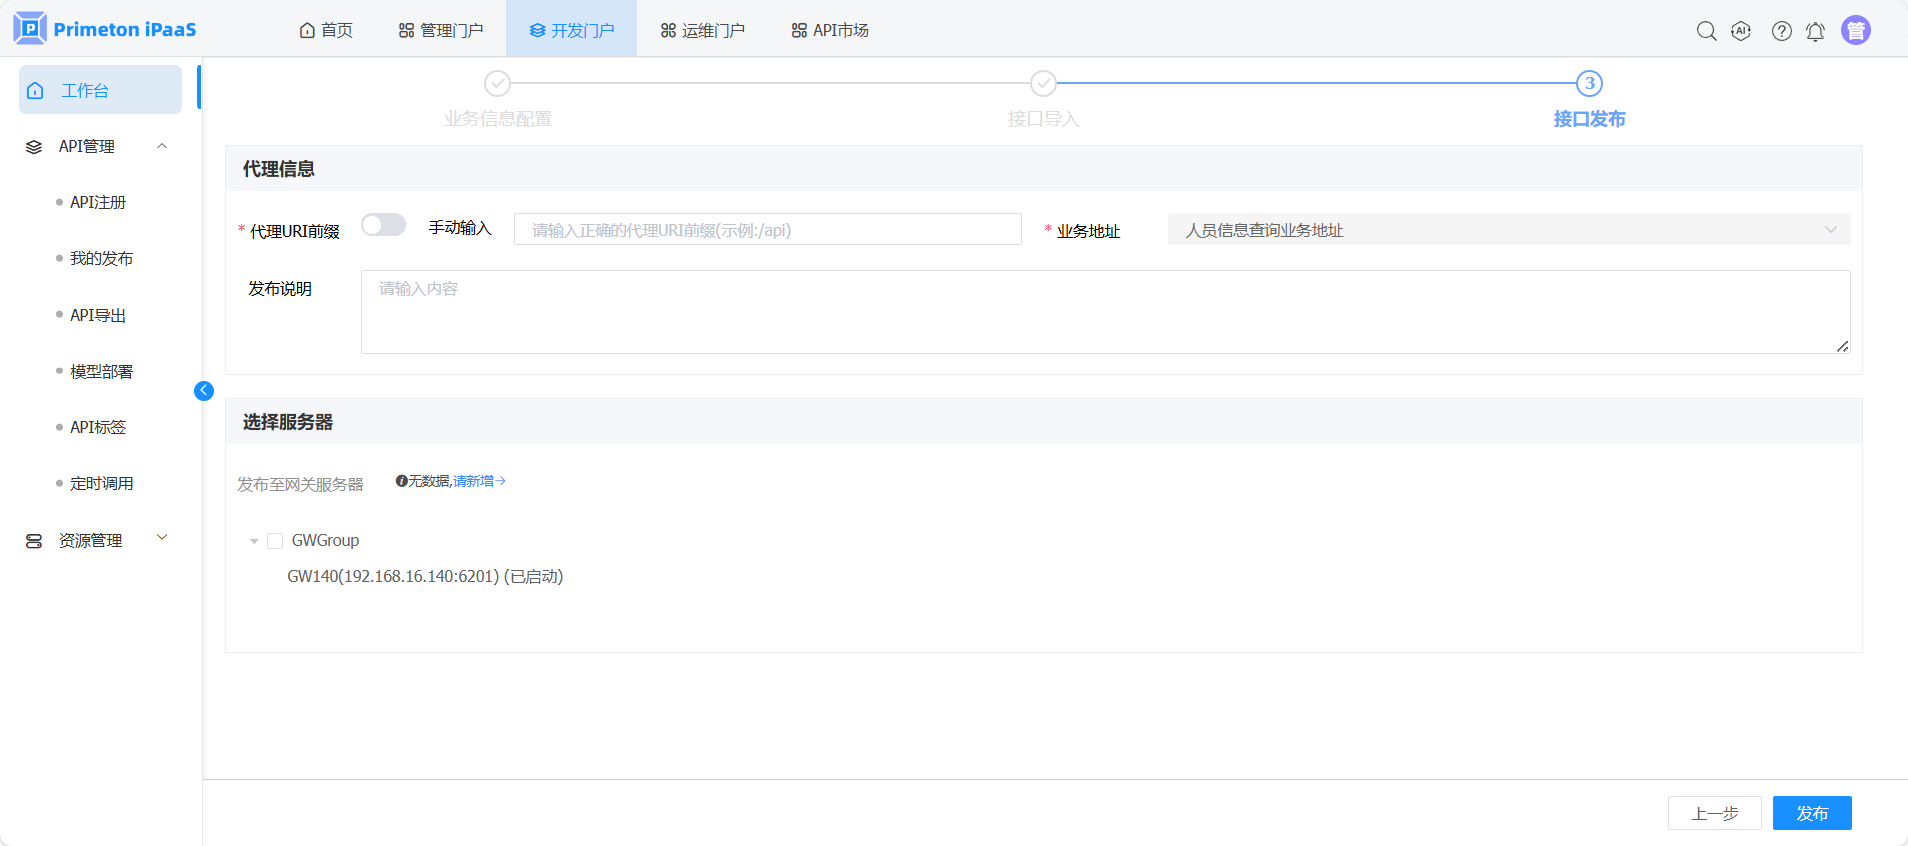The width and height of the screenshot is (1908, 846).
Task: Click the Primeton iPaaS logo
Action: click(105, 29)
